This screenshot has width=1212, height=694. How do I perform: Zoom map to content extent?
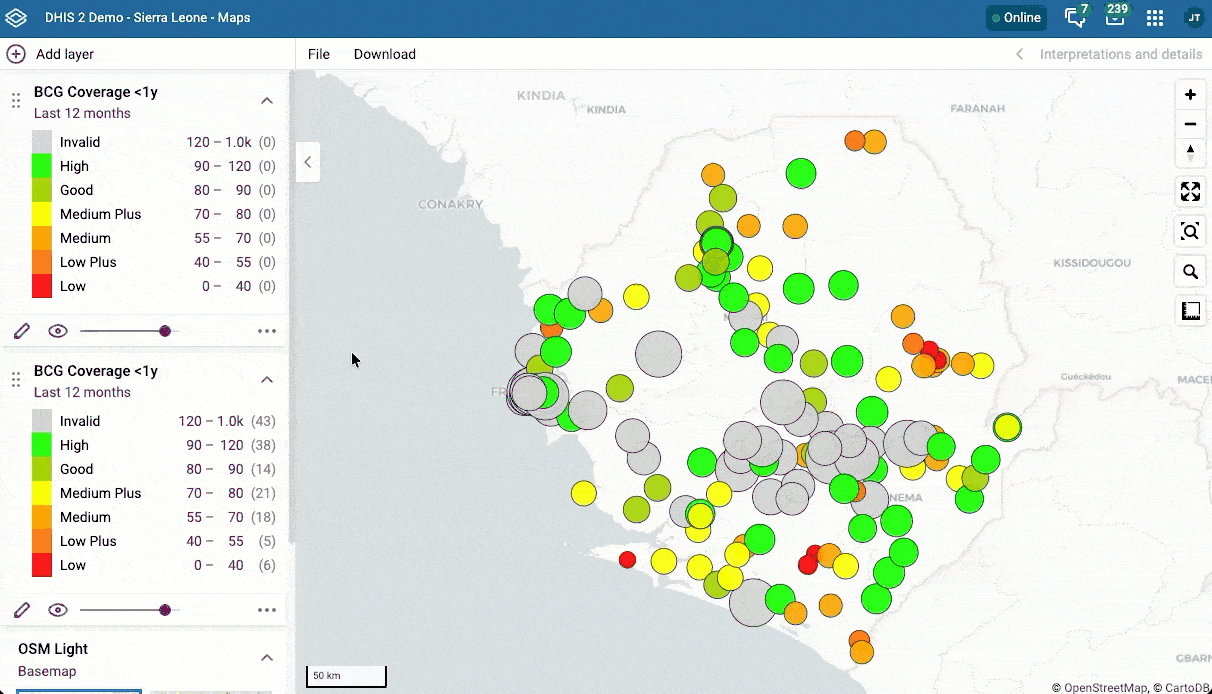click(x=1190, y=232)
